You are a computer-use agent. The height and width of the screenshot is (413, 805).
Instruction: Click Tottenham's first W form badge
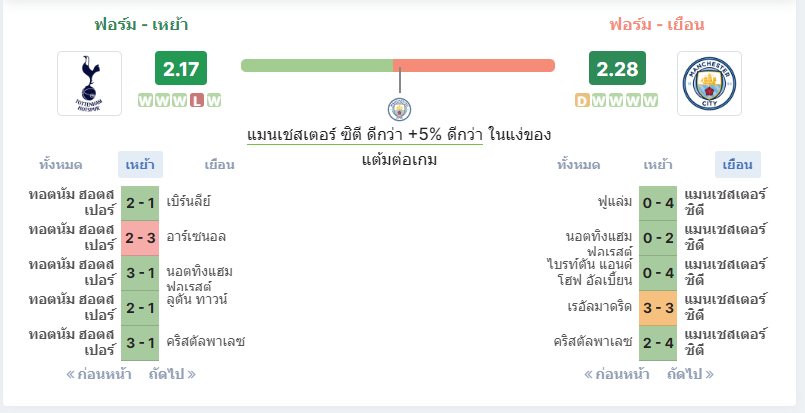tap(145, 101)
